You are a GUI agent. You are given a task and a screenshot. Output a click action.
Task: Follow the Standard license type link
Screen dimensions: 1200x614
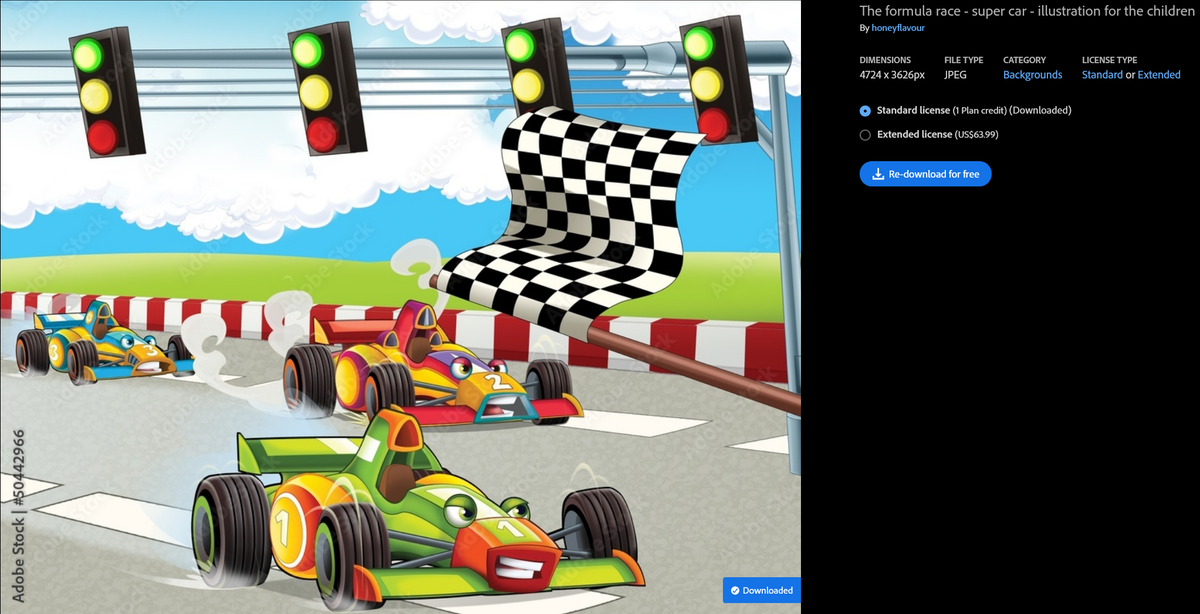[1102, 75]
